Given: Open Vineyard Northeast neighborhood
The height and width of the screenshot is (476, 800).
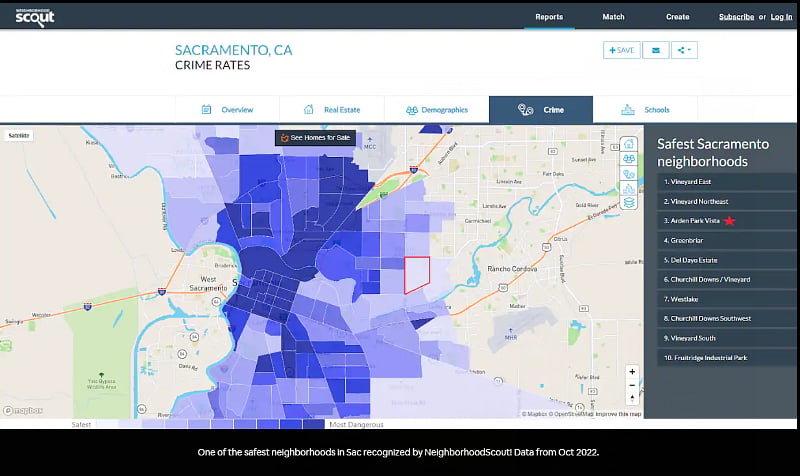Looking at the screenshot, I should [x=727, y=202].
